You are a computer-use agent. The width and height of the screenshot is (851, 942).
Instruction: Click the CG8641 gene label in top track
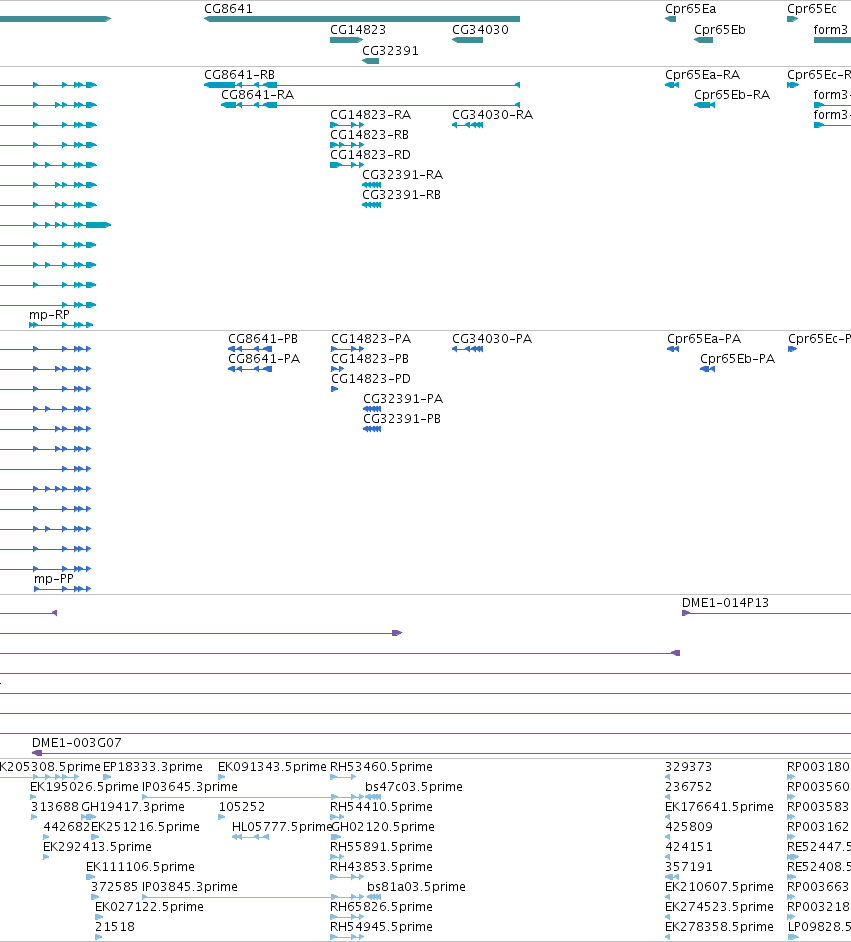point(228,9)
